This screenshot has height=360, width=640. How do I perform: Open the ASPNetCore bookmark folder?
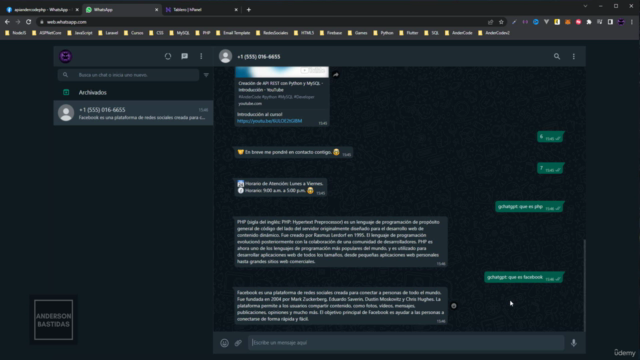coord(47,33)
